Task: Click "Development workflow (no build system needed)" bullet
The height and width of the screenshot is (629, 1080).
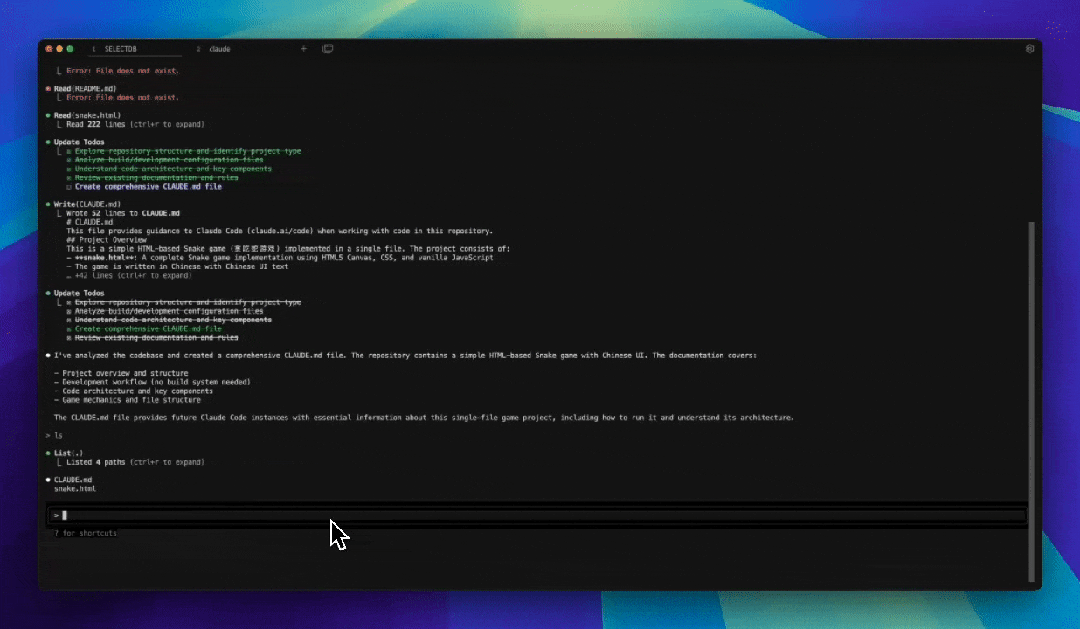Action: 156,382
